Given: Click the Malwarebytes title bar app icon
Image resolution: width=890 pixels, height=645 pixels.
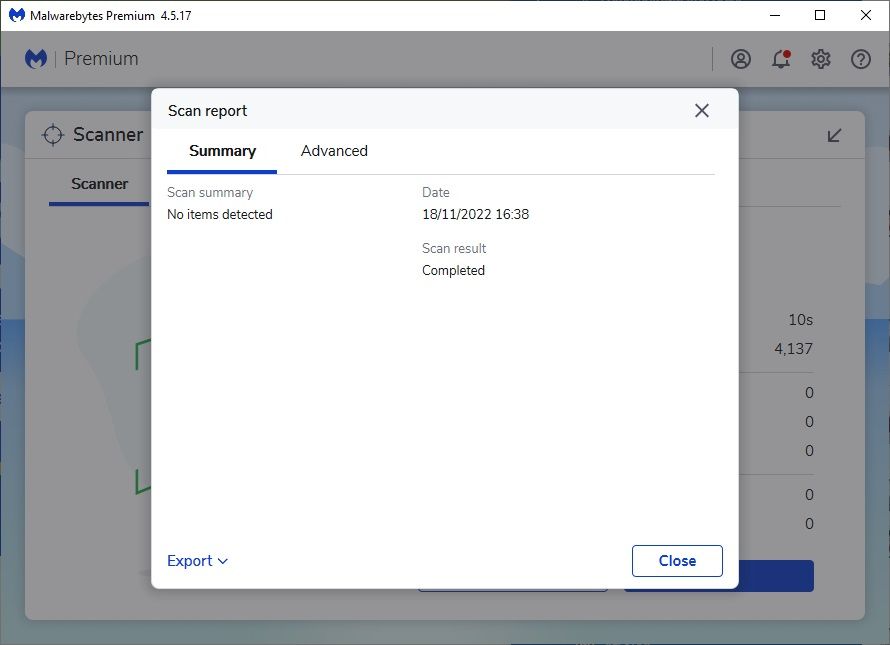Looking at the screenshot, I should pos(16,15).
